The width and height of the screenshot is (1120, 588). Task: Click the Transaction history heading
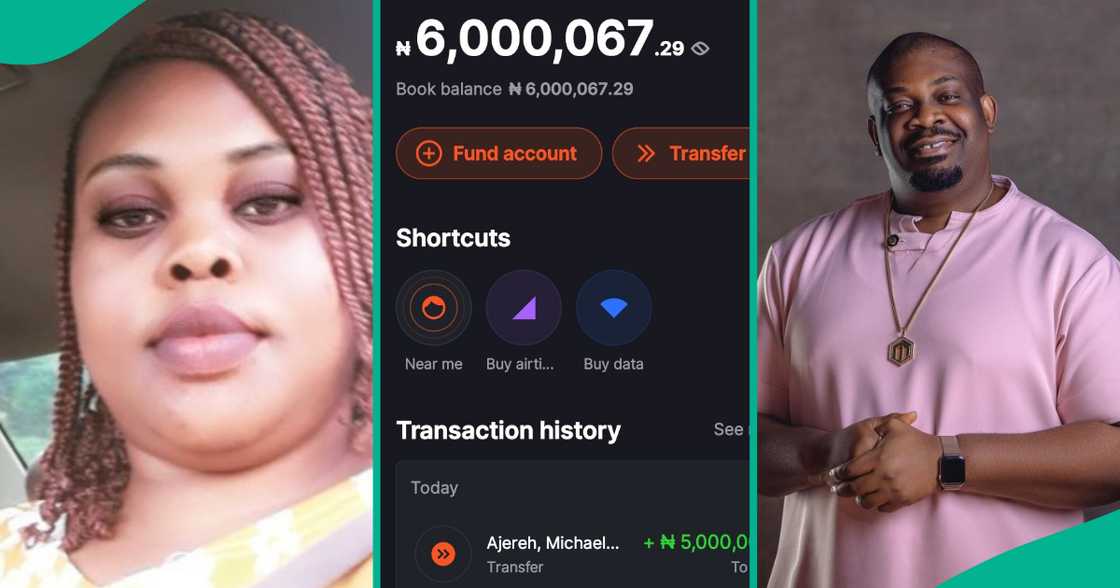click(x=509, y=431)
